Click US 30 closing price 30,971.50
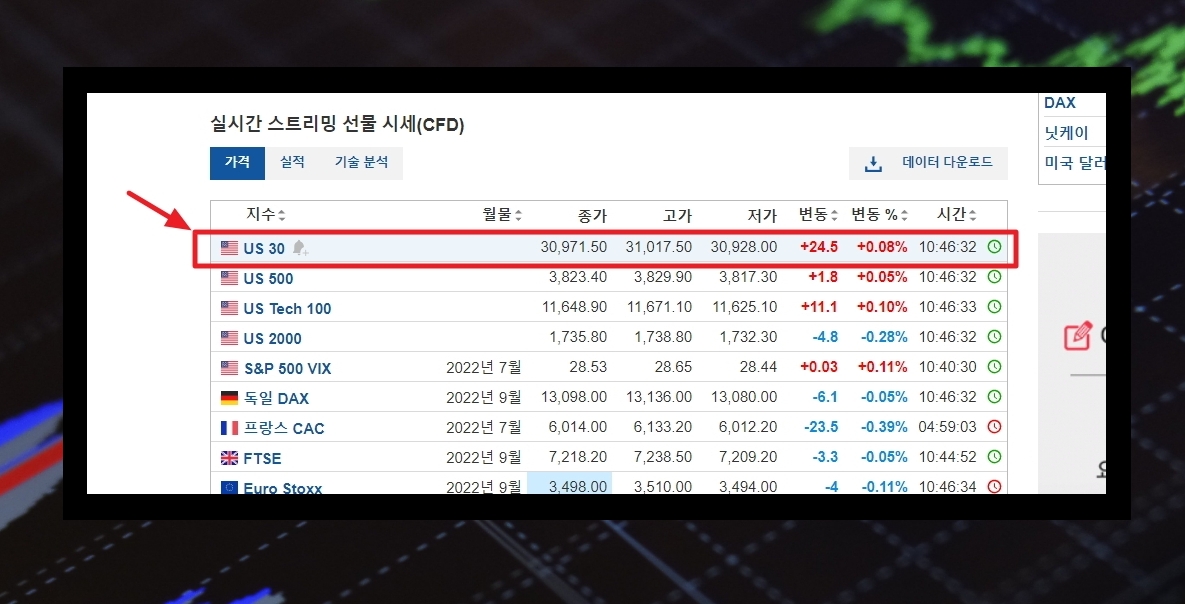The width and height of the screenshot is (1185, 604). [x=574, y=247]
